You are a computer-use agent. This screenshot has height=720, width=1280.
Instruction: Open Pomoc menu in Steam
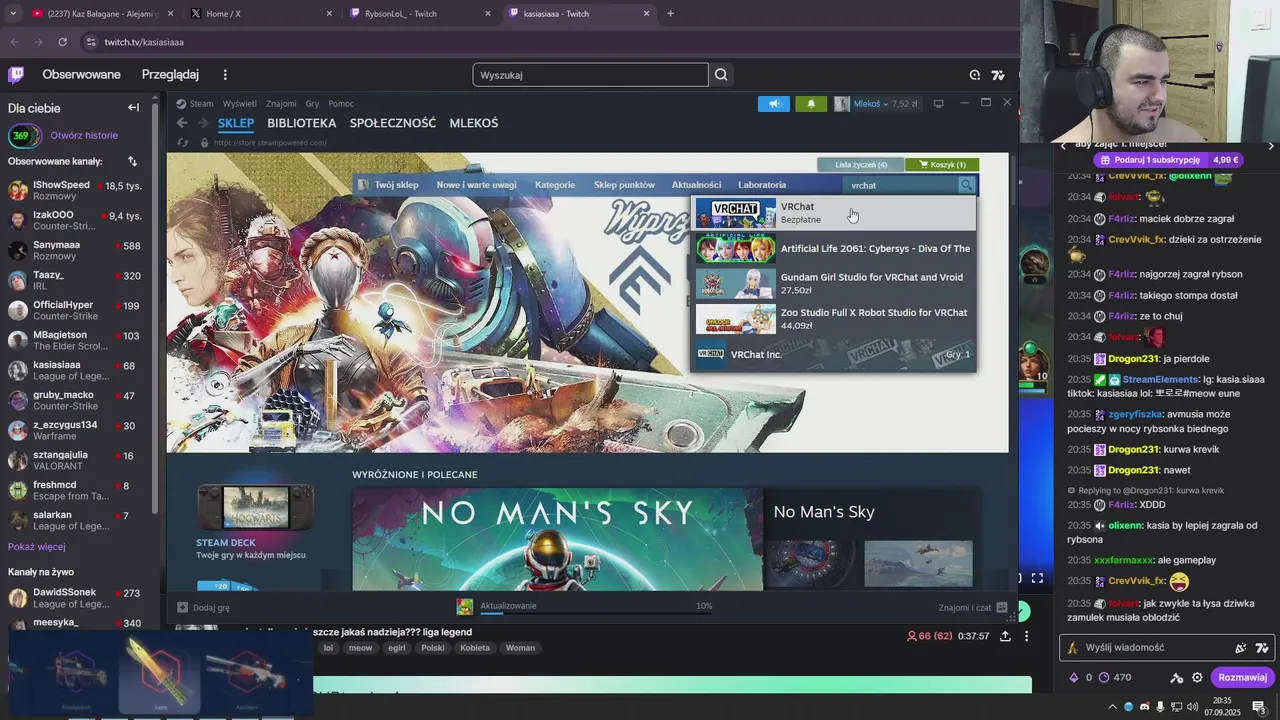pos(341,104)
